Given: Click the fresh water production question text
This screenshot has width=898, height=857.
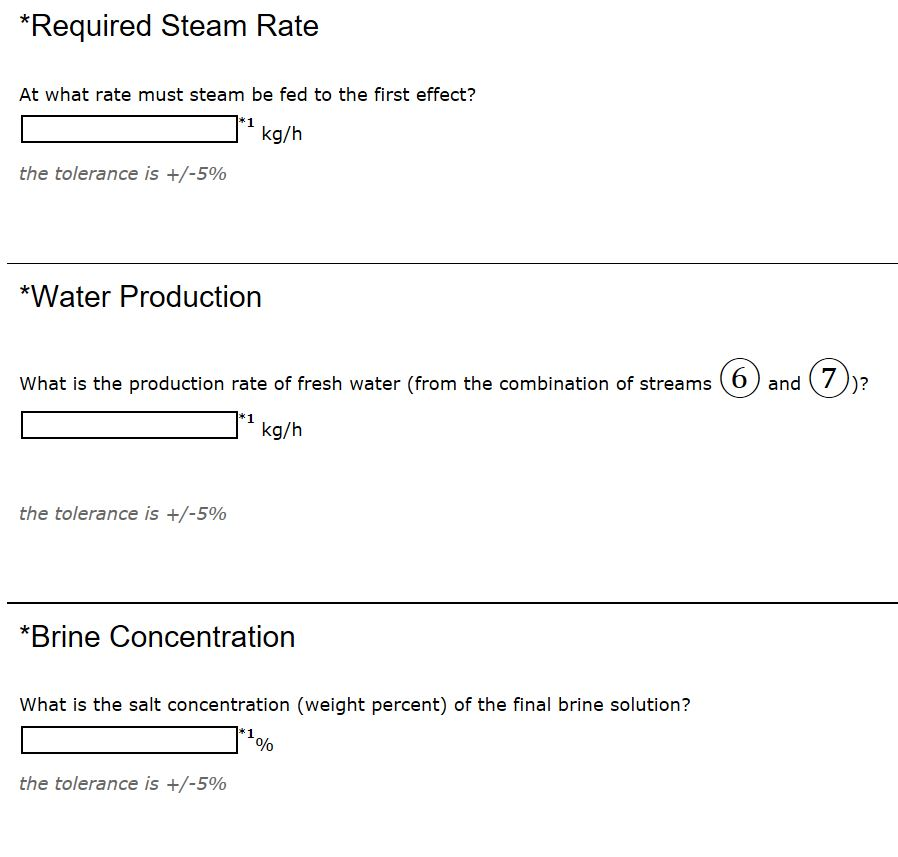Looking at the screenshot, I should 365,384.
